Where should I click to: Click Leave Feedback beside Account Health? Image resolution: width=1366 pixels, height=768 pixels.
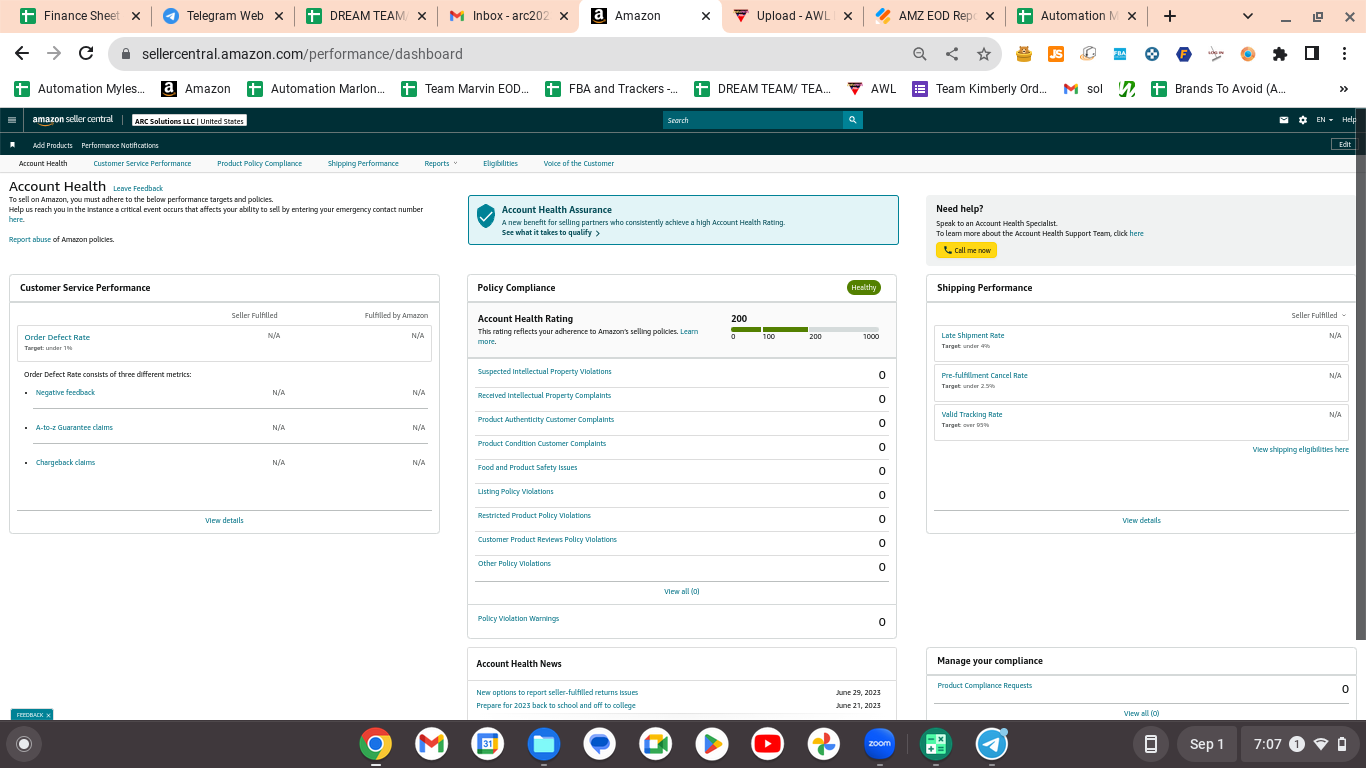[x=138, y=188]
